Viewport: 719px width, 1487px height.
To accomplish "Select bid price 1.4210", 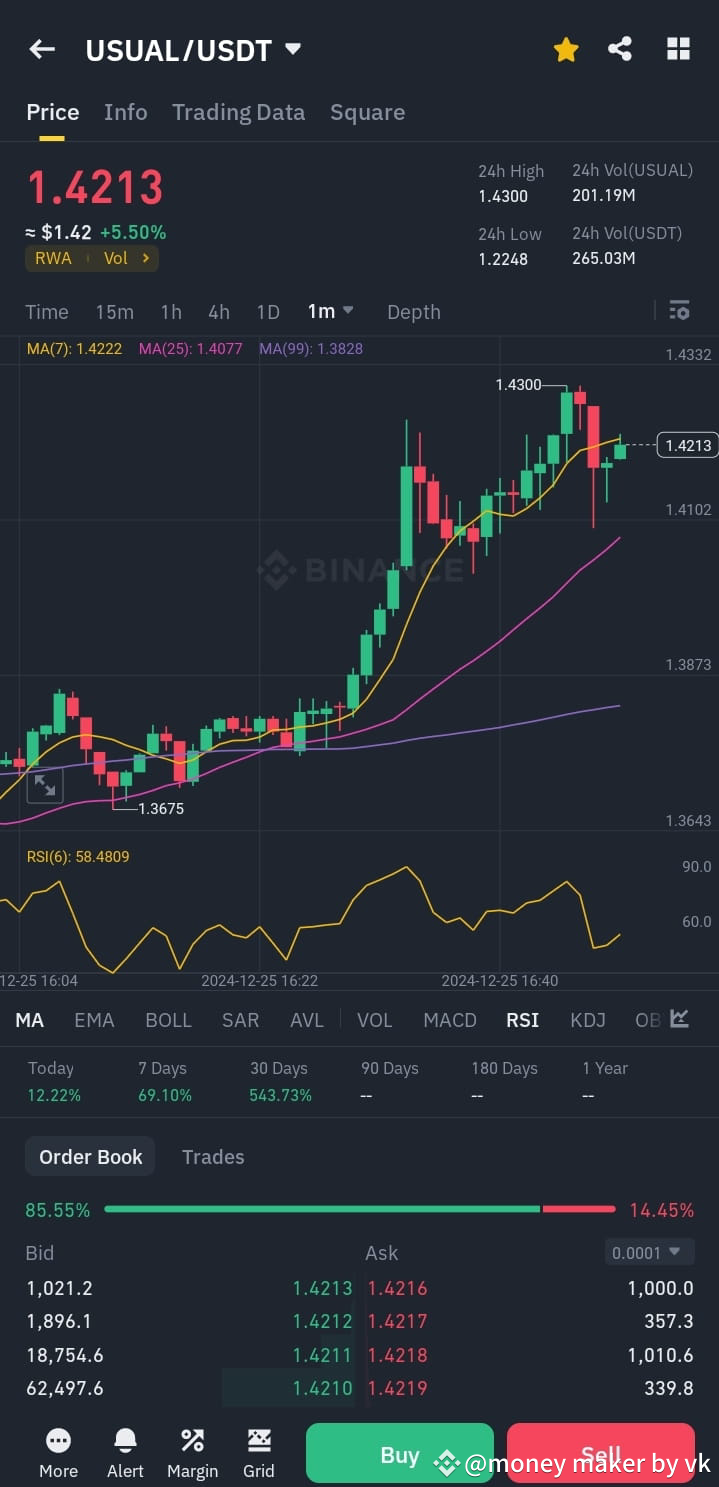I will point(322,1388).
